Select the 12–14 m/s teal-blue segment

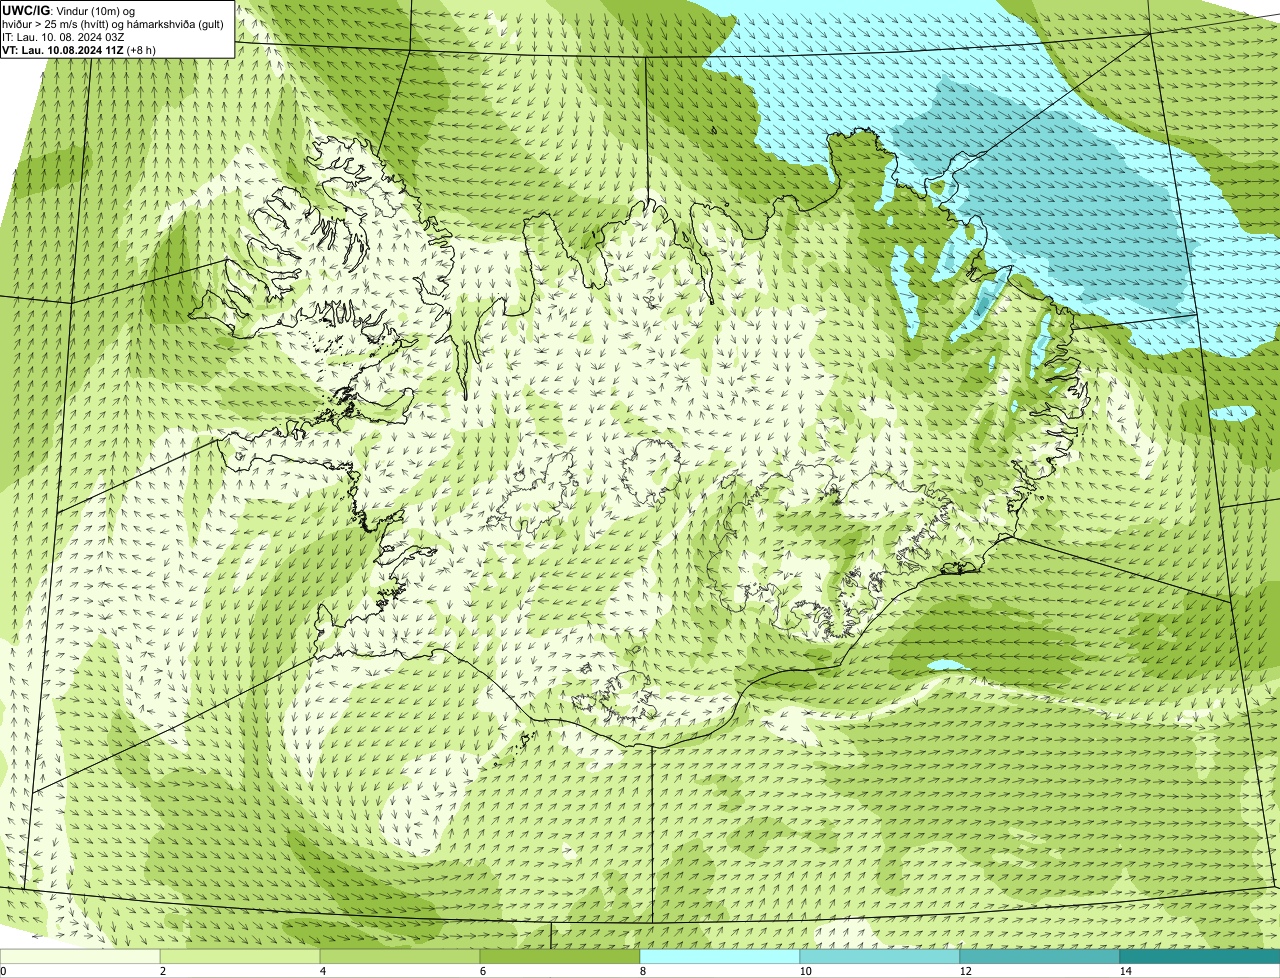(1040, 956)
